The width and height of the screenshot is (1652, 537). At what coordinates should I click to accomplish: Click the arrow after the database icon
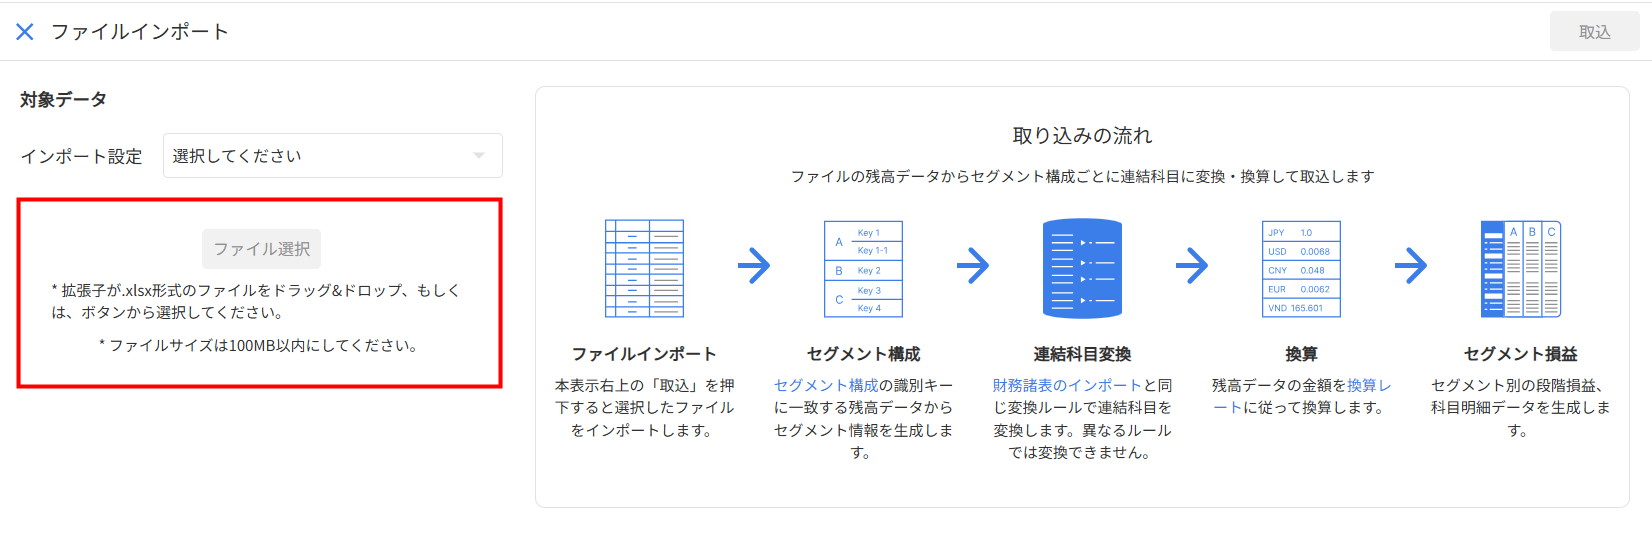pos(1192,266)
